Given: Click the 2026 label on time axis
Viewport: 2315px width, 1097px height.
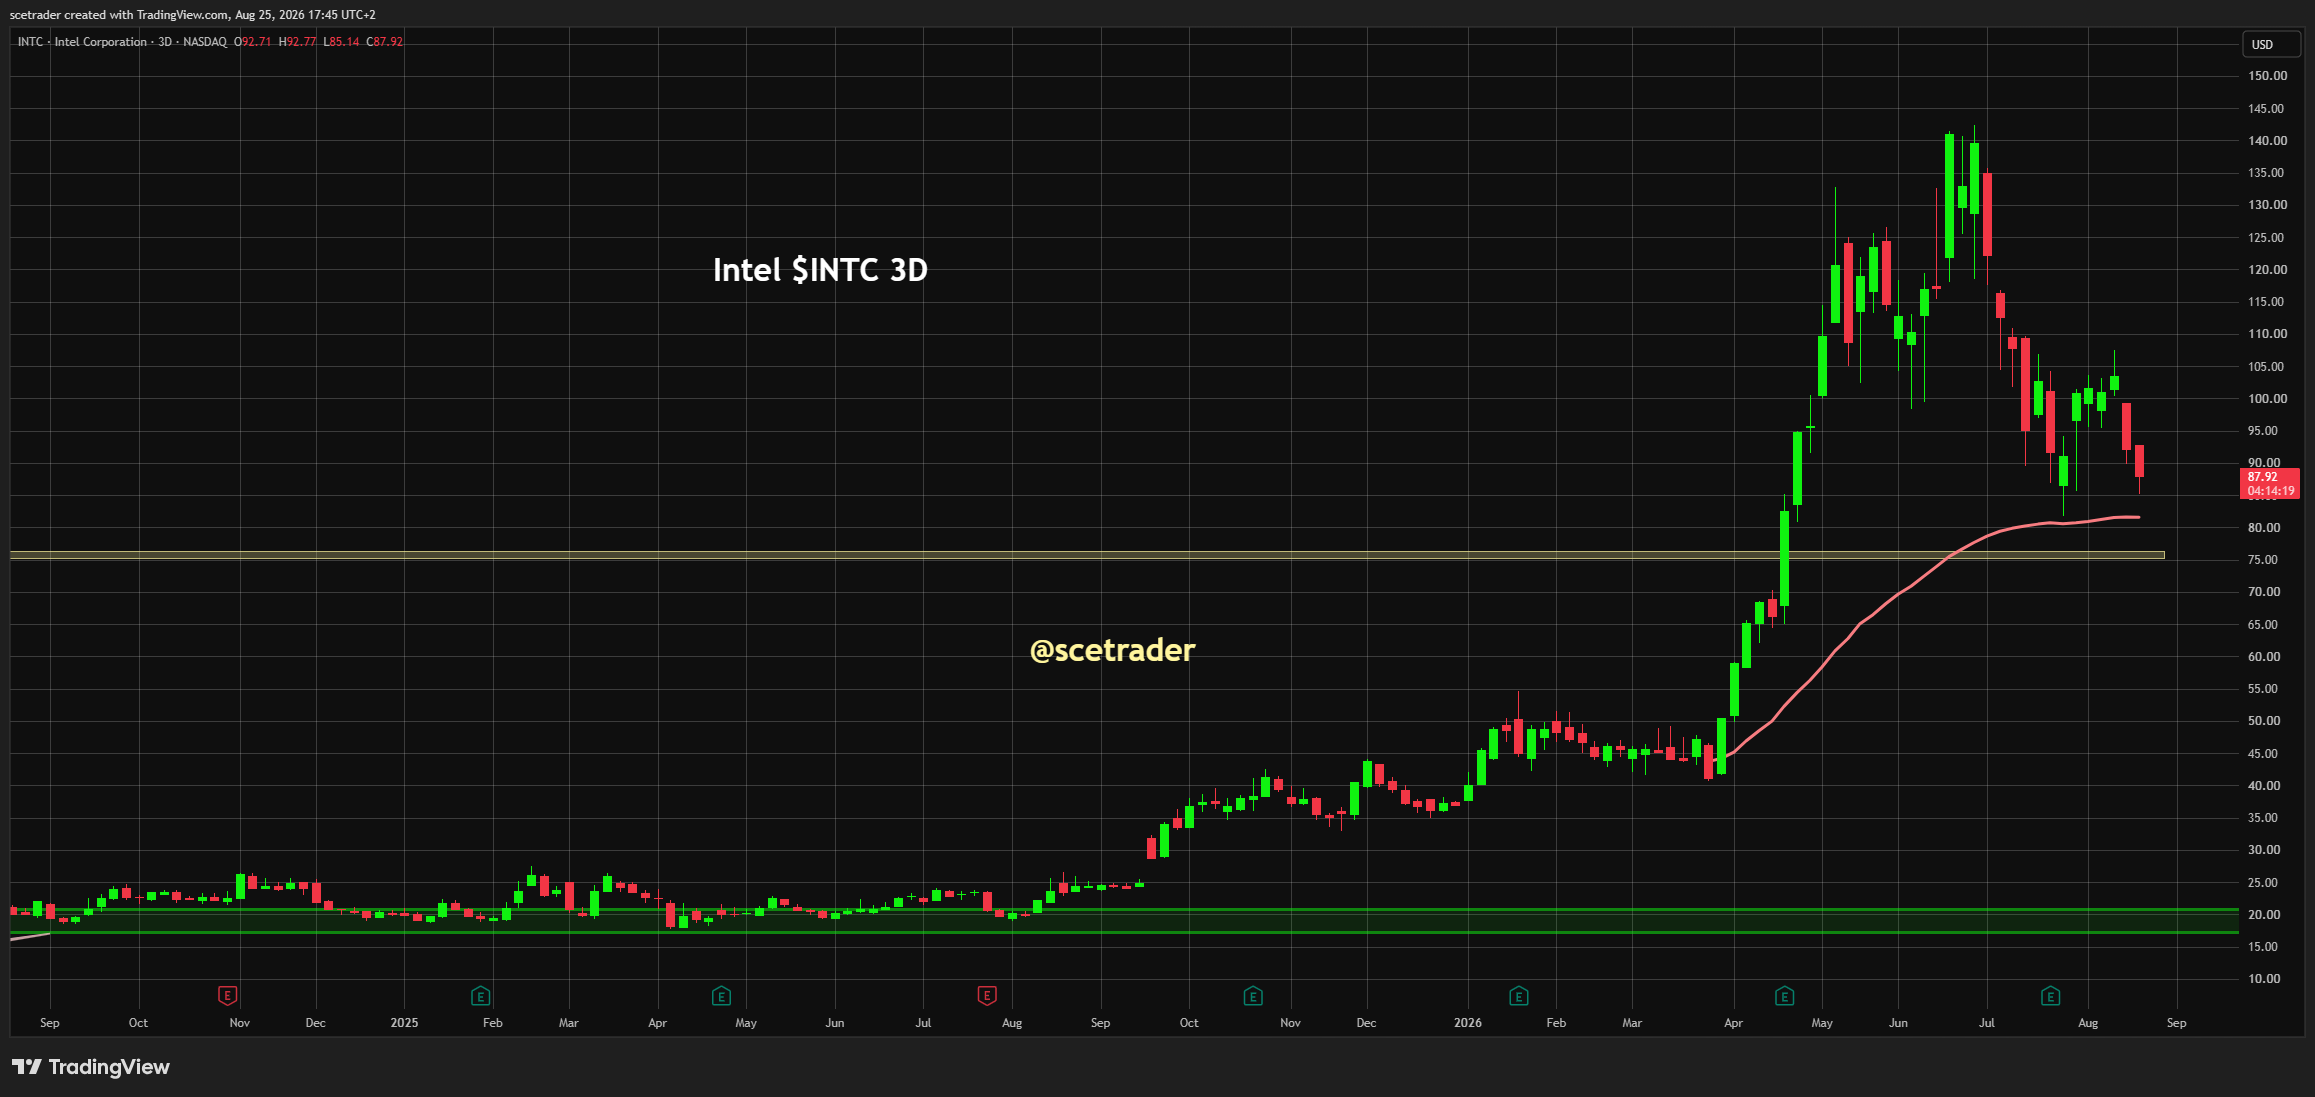Looking at the screenshot, I should pos(1468,1023).
